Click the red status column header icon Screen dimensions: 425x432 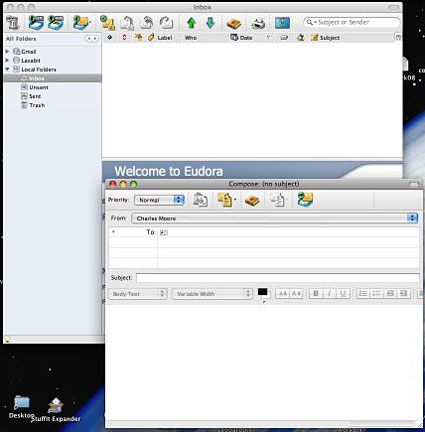[124, 38]
